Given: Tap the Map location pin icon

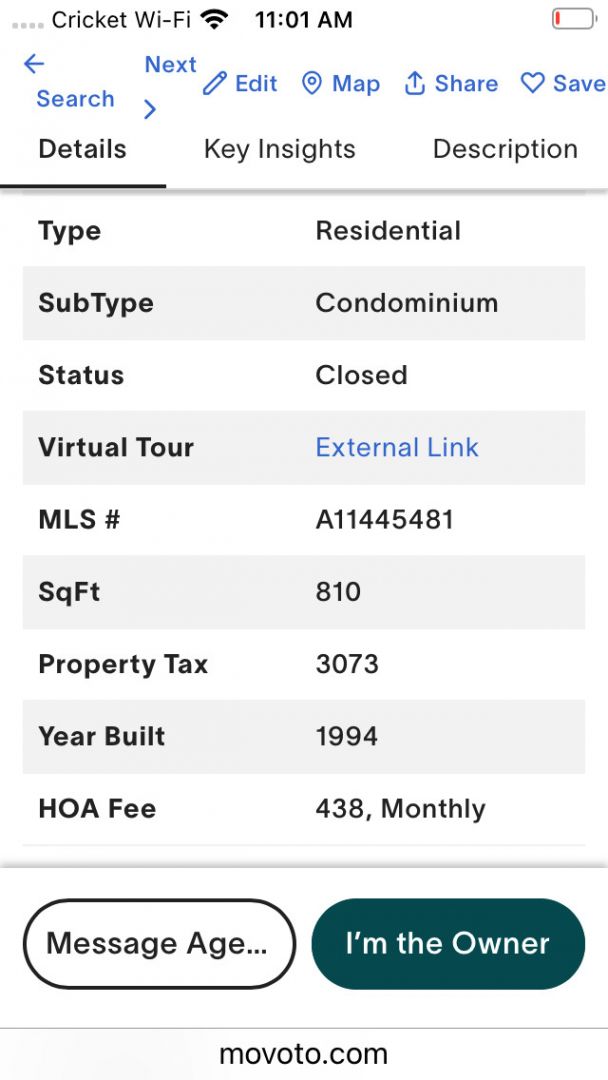Looking at the screenshot, I should [x=312, y=84].
